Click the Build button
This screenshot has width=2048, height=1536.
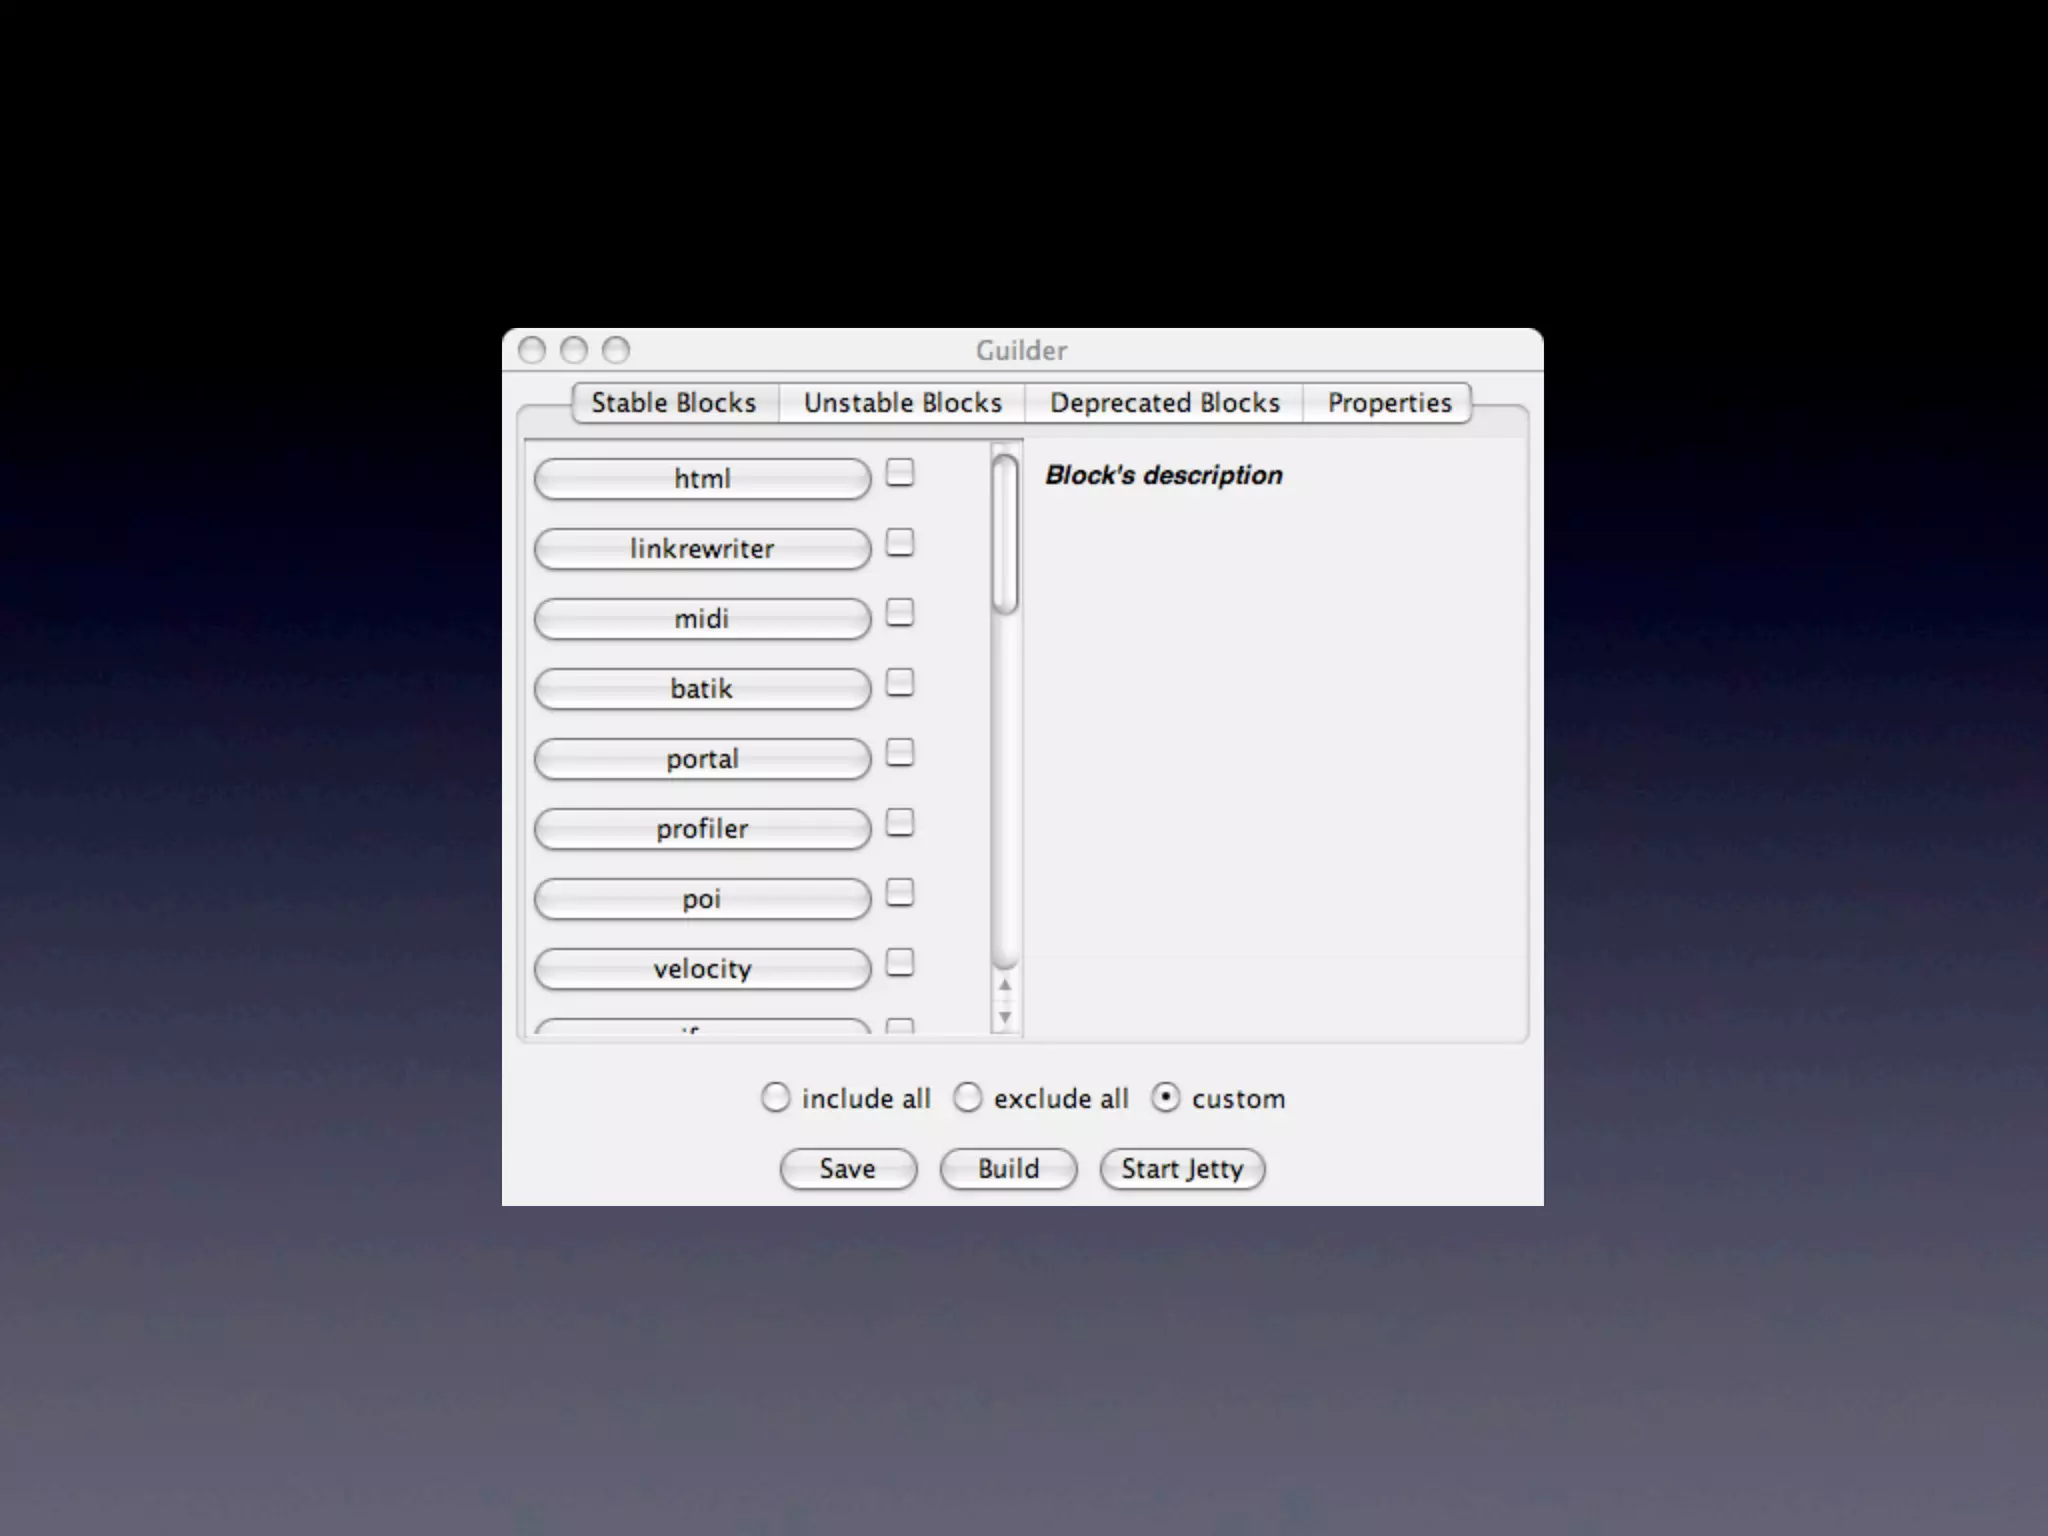coord(1008,1169)
